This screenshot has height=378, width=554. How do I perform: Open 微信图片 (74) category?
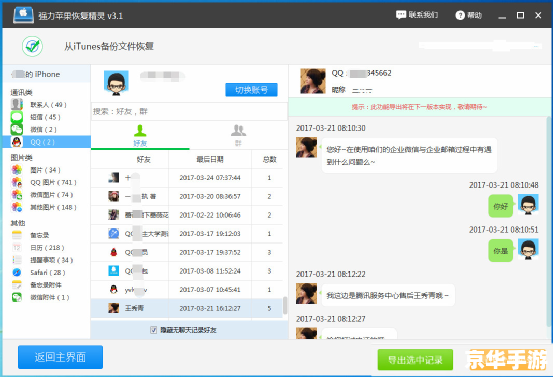click(47, 195)
